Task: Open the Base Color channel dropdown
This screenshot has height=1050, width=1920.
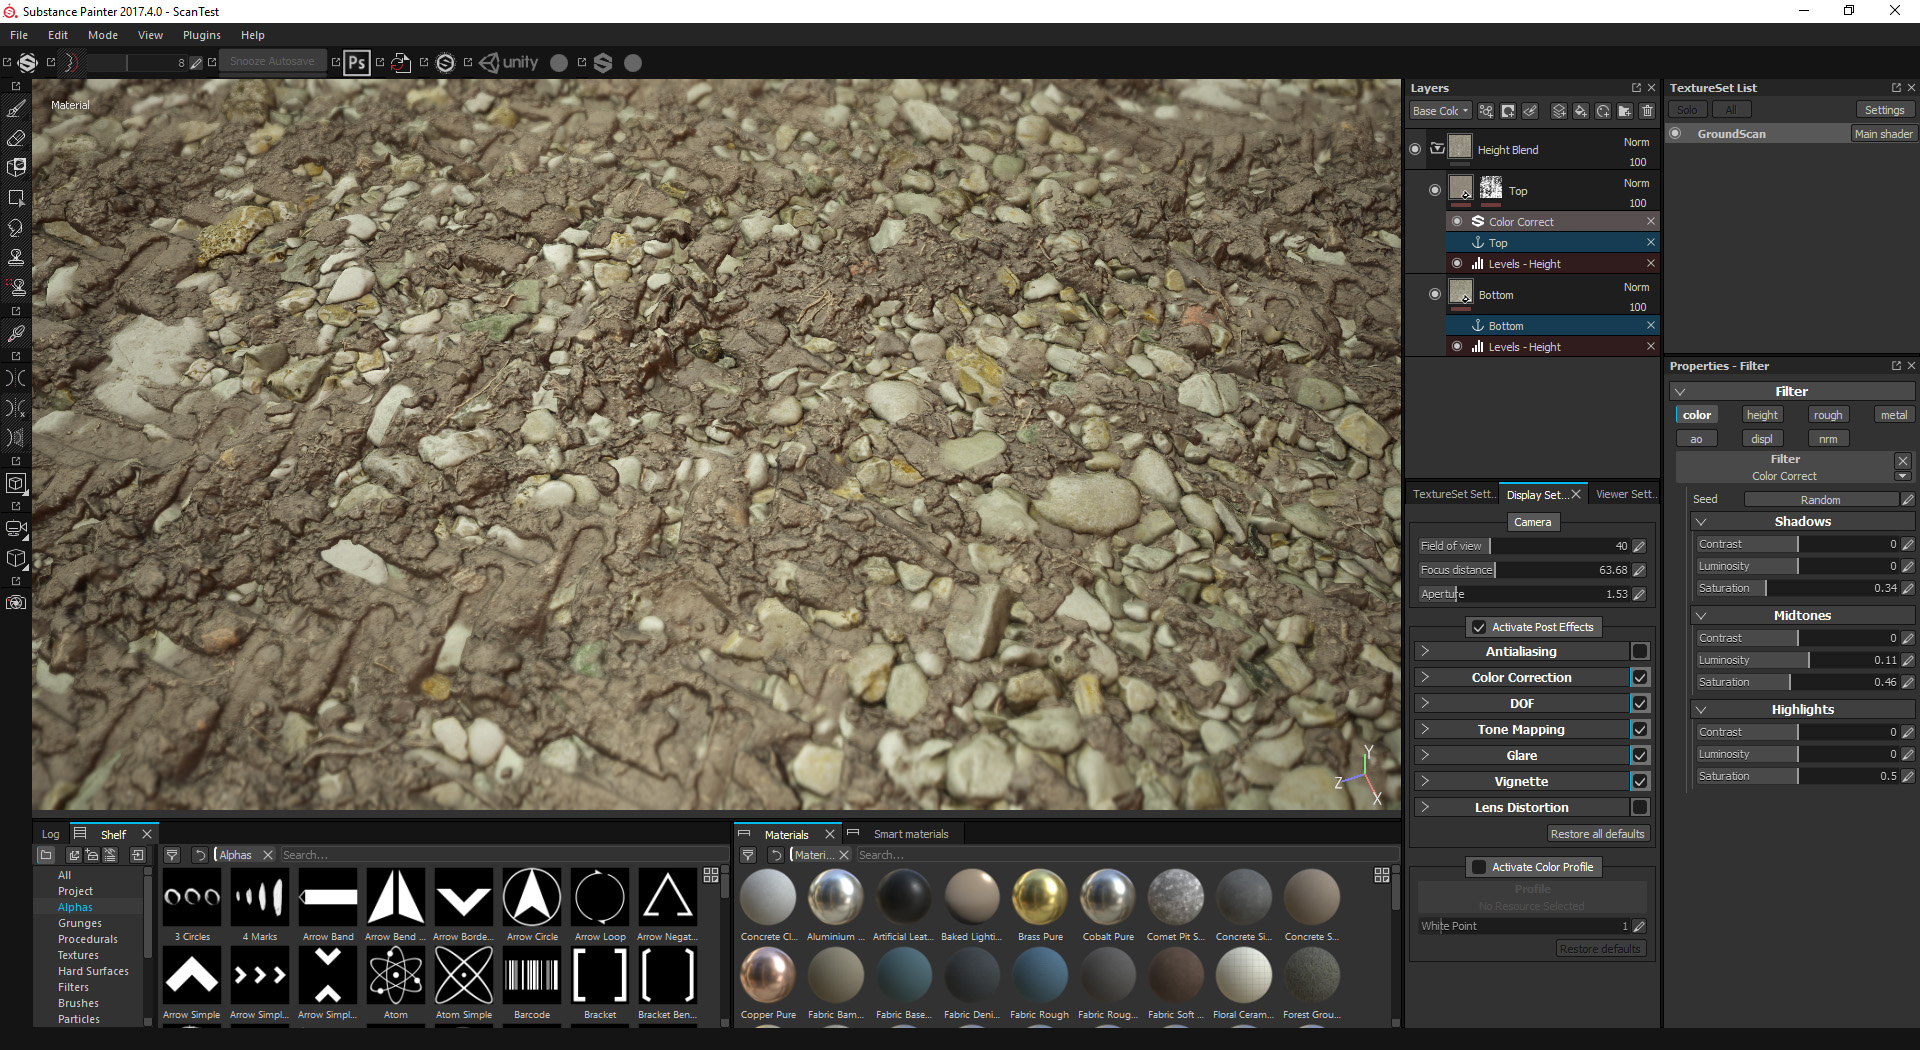Action: click(1440, 110)
